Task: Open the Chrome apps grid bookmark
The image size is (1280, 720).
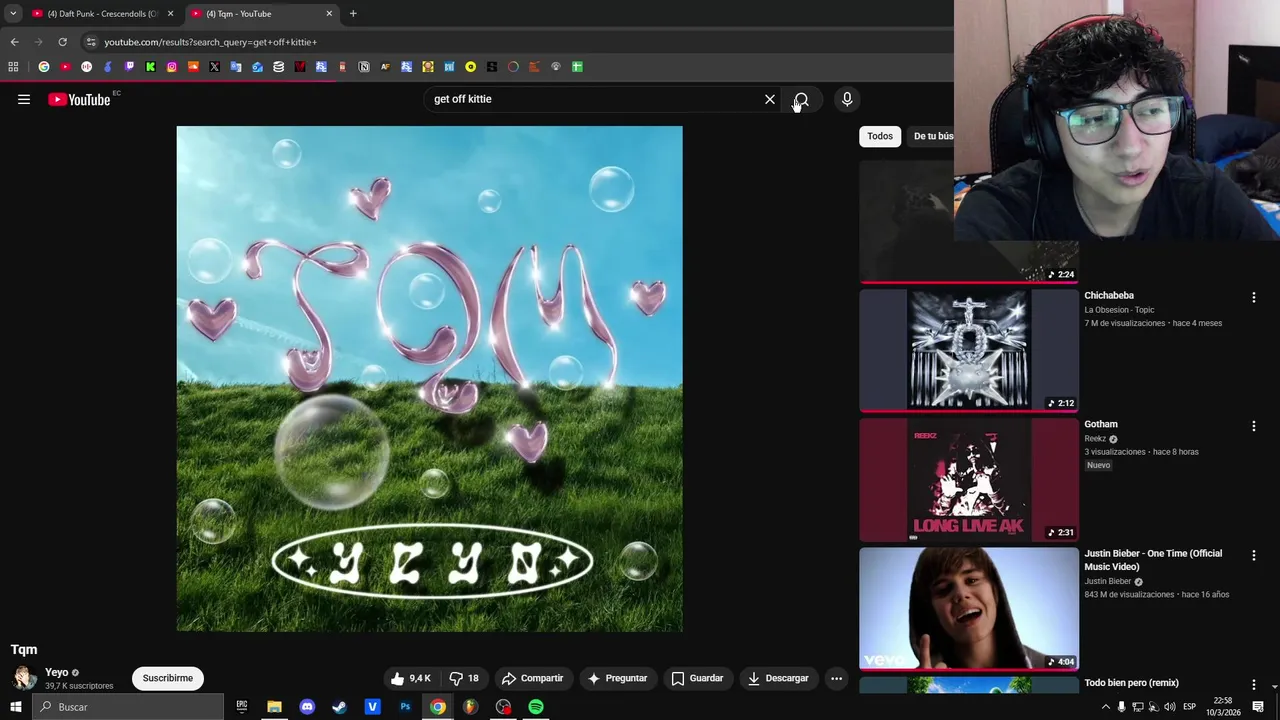Action: [13, 67]
